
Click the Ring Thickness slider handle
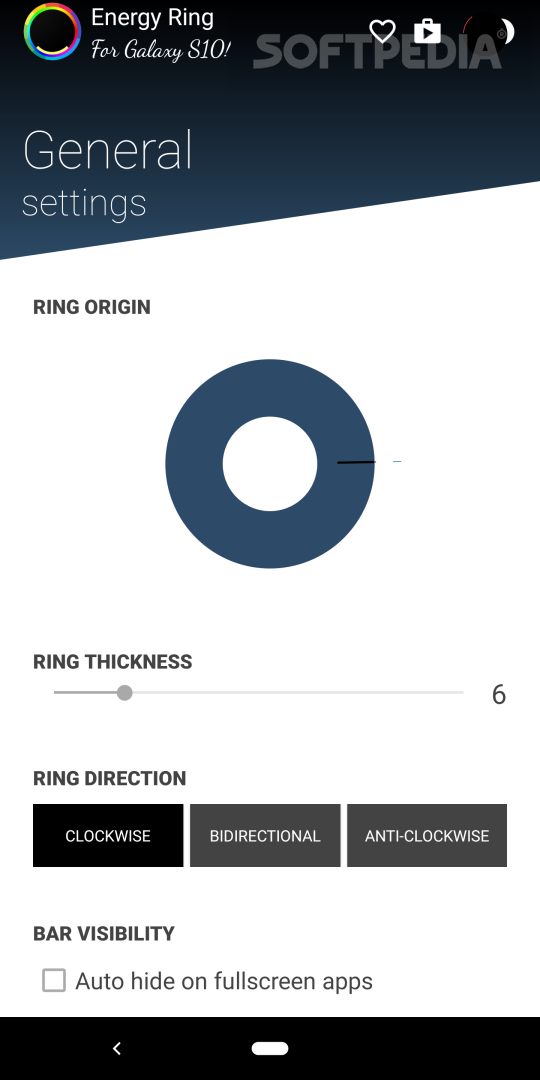coord(124,692)
